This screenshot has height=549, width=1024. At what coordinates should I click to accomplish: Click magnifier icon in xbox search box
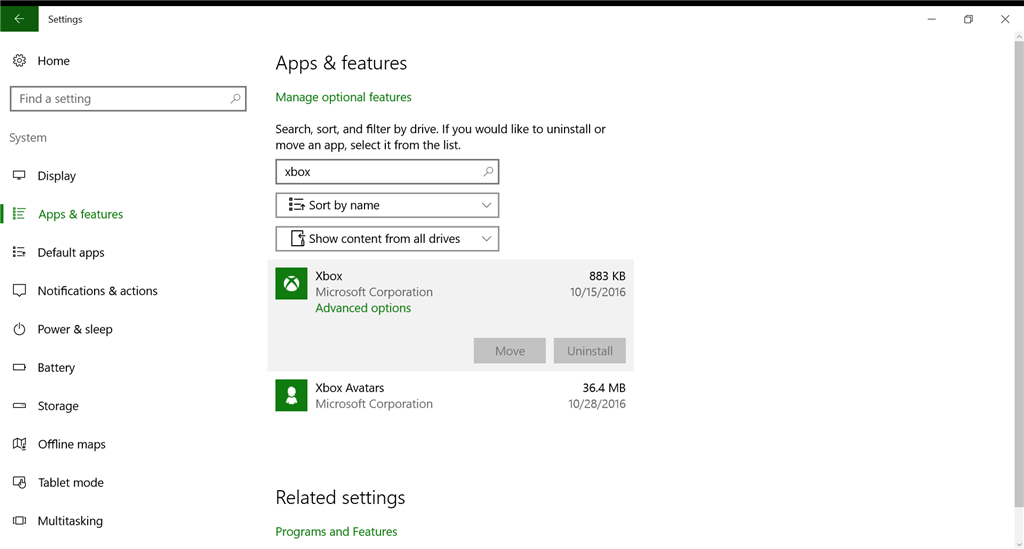488,172
